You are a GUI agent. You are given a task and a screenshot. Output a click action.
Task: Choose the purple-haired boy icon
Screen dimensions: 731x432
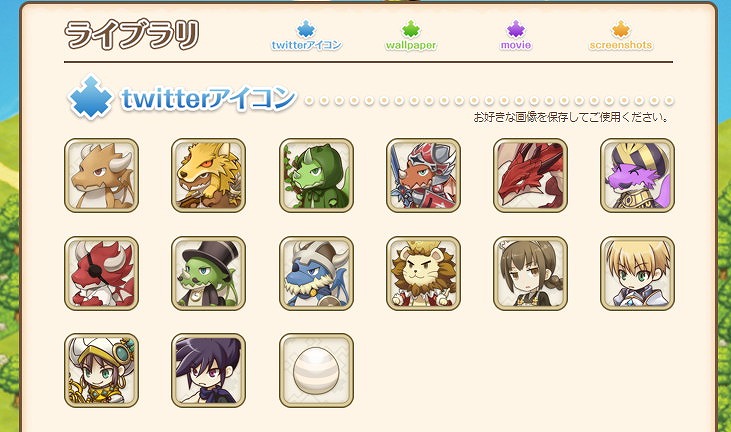[x=208, y=370]
